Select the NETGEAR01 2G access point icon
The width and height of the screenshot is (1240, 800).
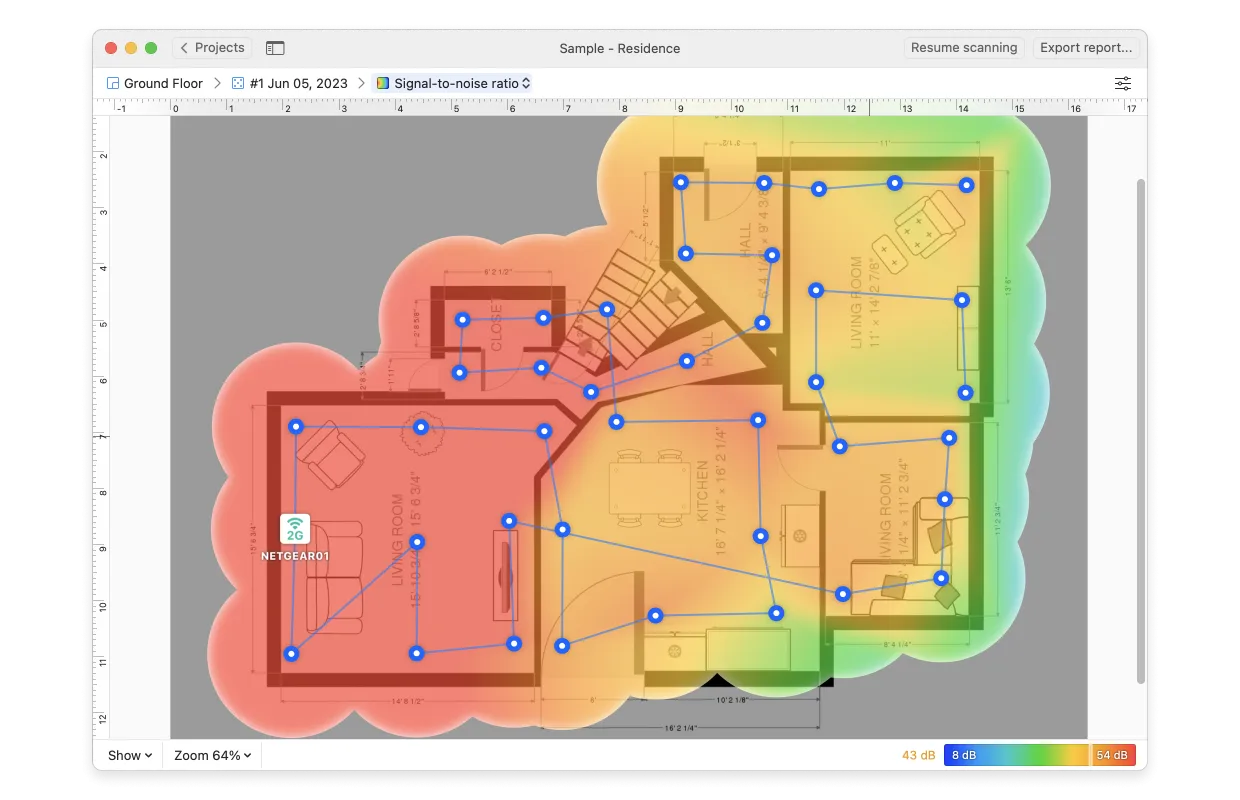[x=294, y=528]
